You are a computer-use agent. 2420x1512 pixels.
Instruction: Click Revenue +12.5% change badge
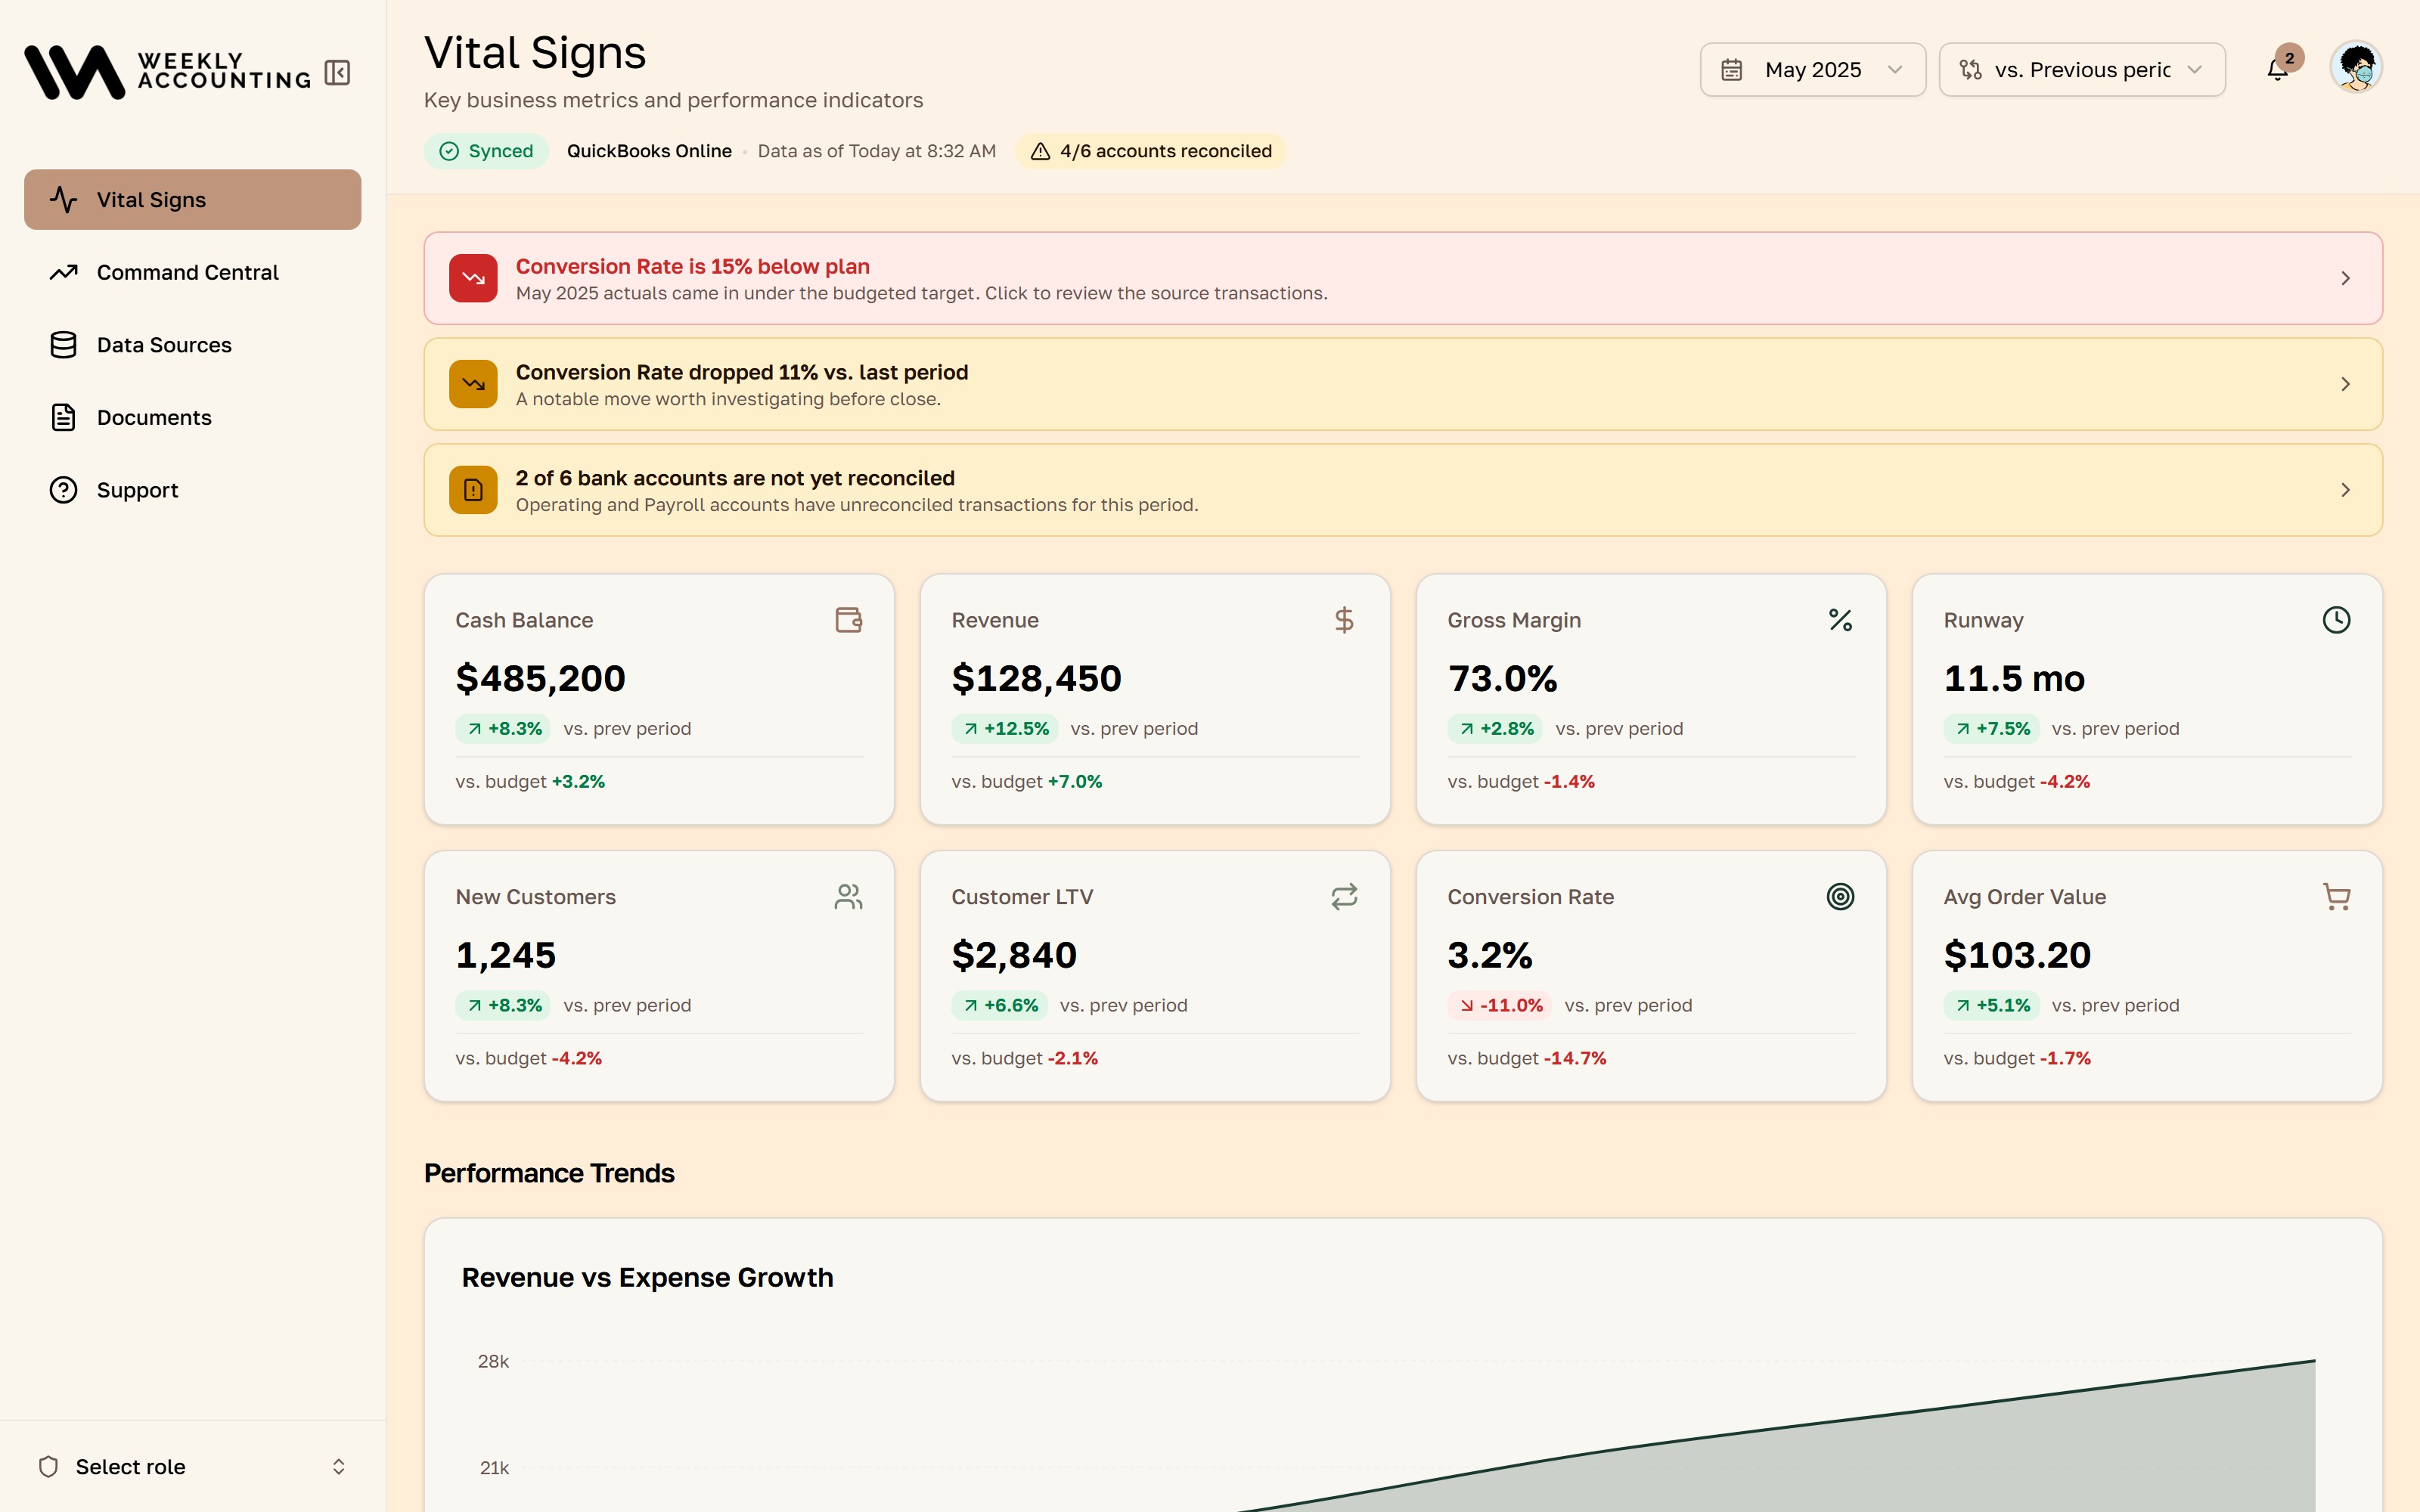[x=1004, y=729]
